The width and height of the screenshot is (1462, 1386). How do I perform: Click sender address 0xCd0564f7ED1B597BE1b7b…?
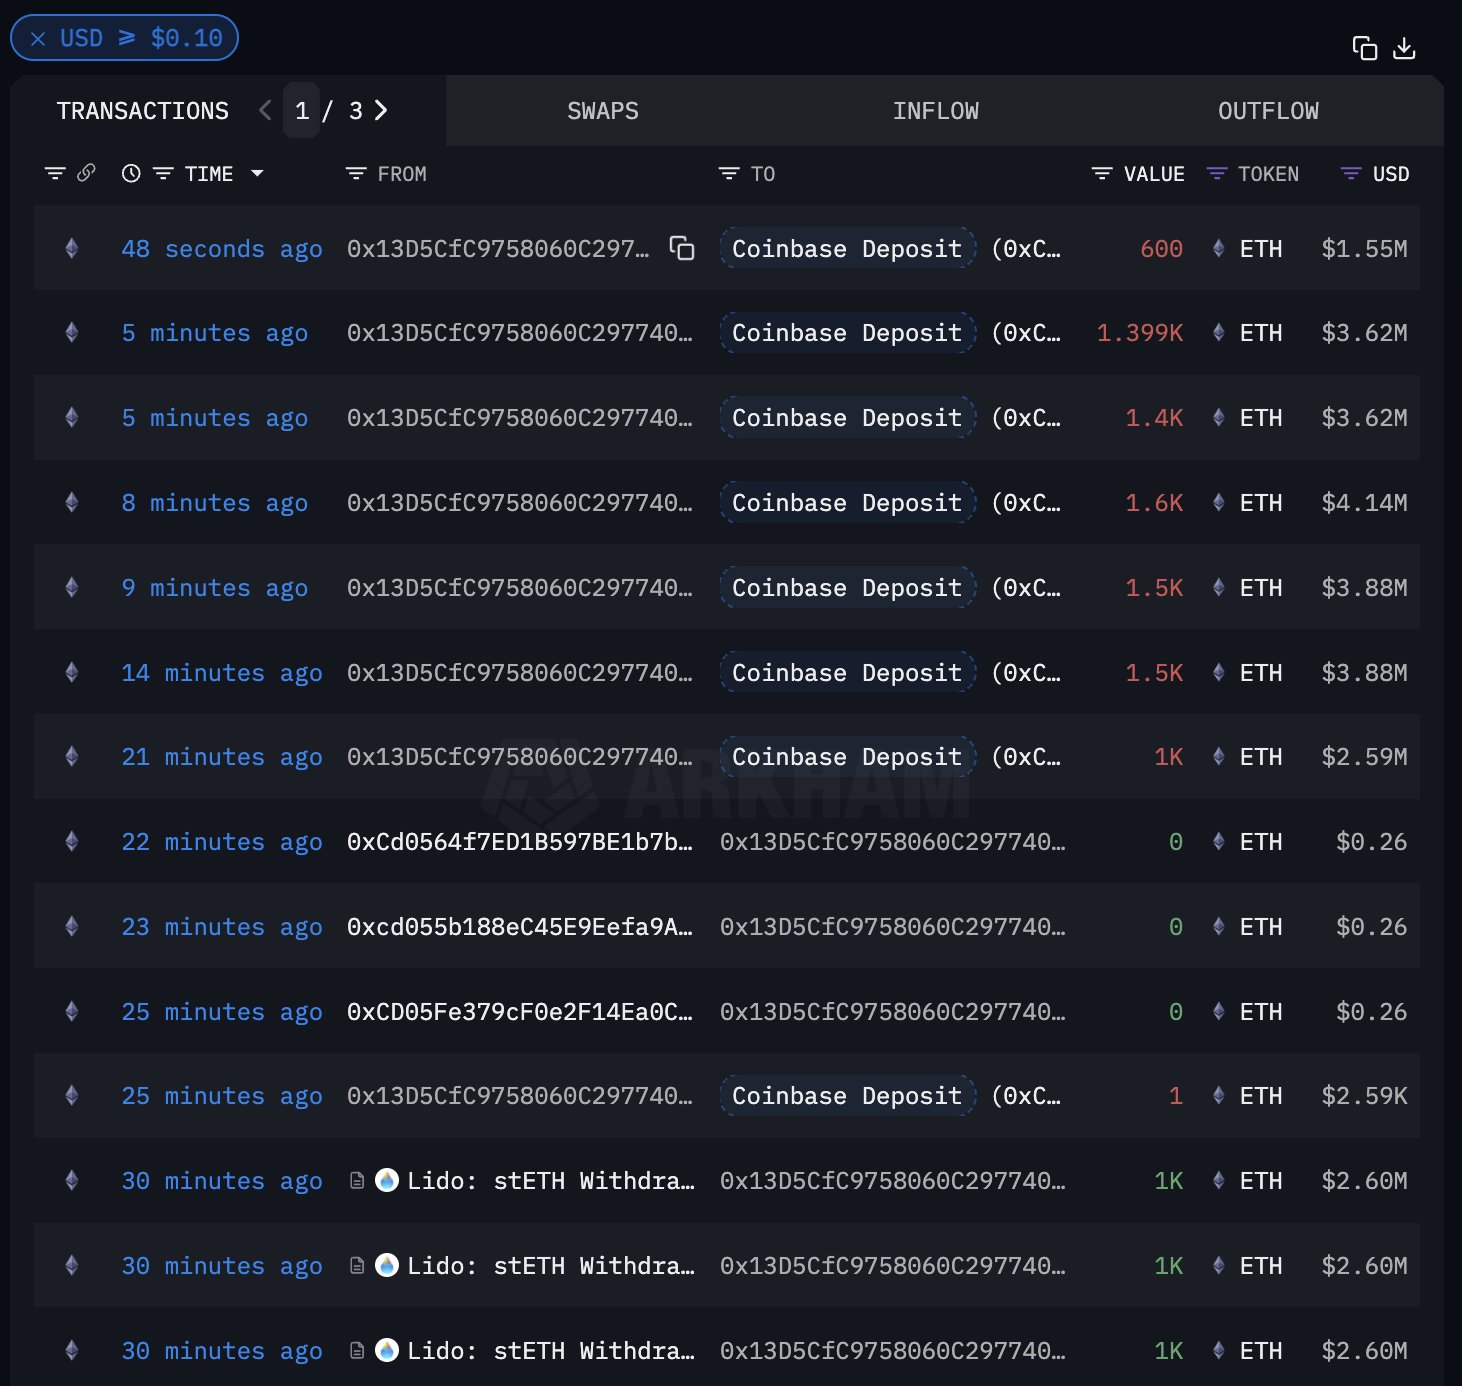520,842
